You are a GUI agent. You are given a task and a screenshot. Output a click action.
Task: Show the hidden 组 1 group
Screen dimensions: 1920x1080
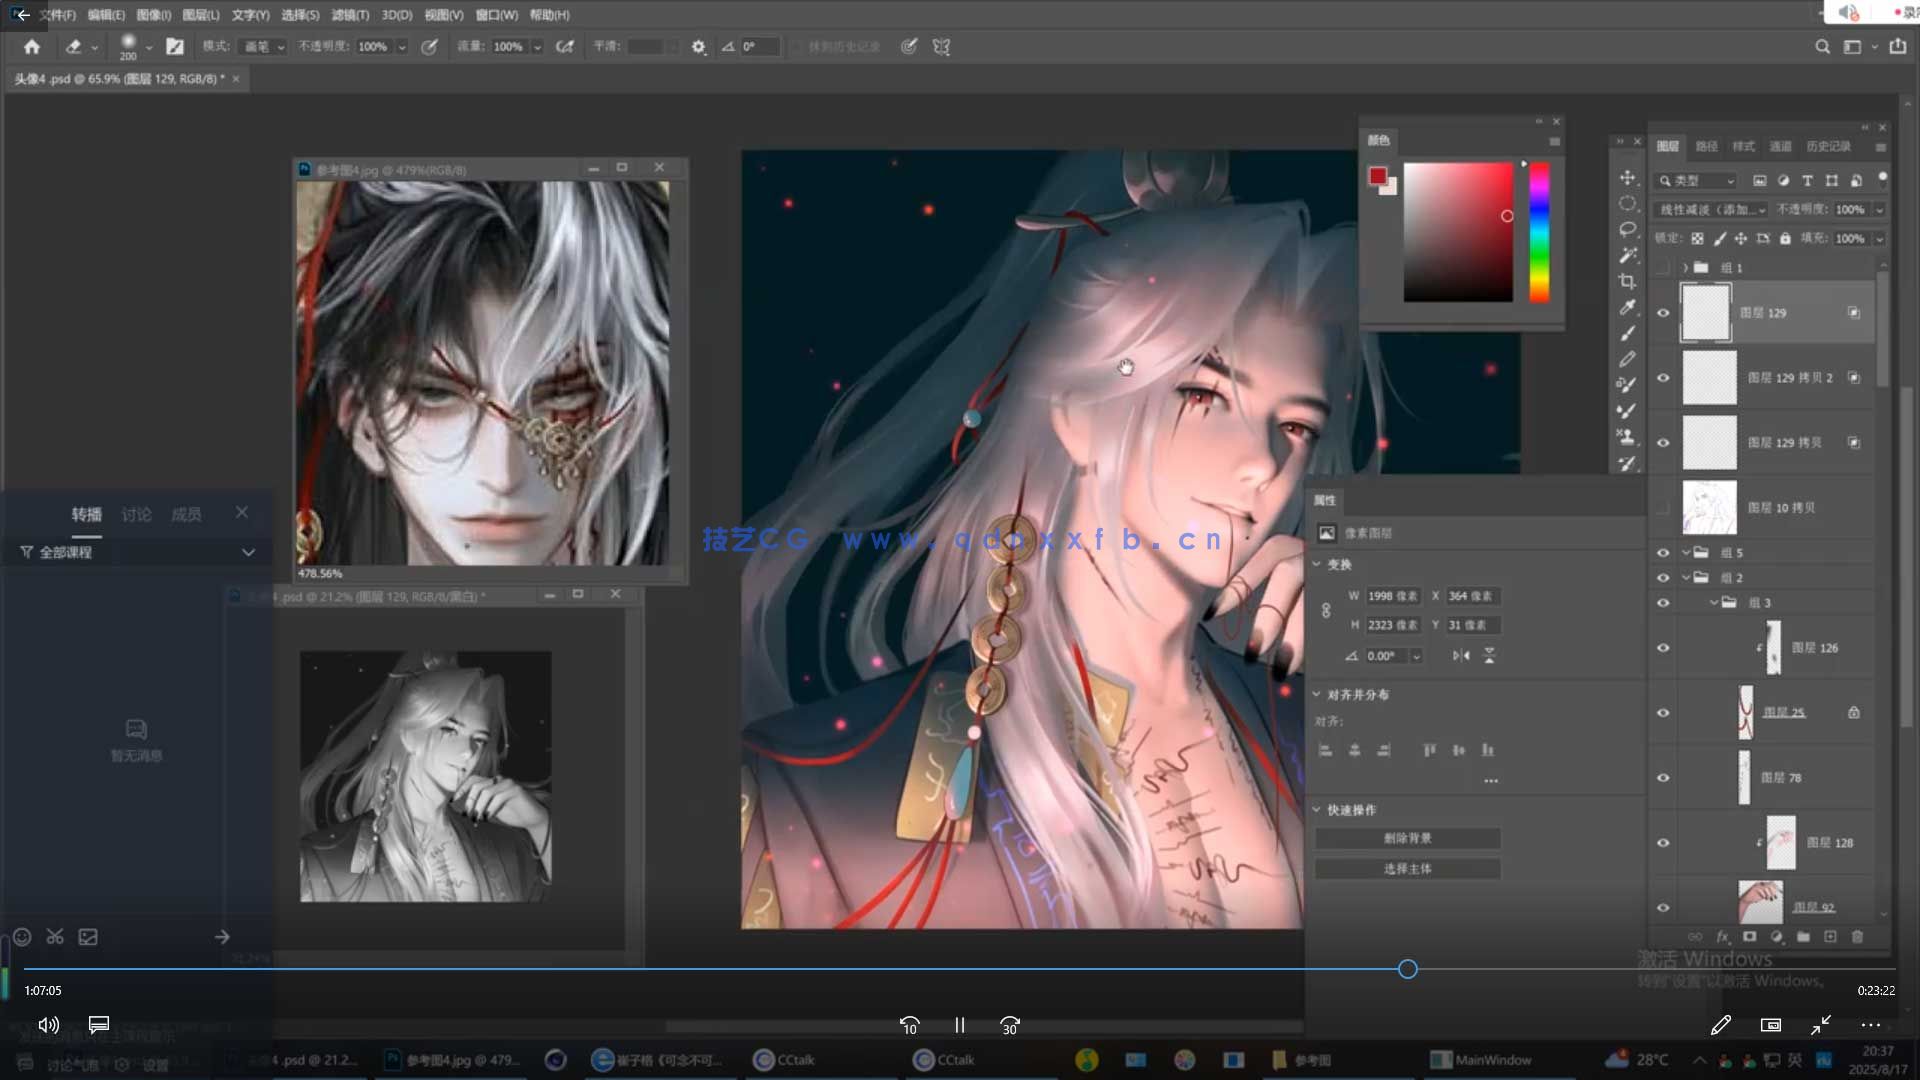pyautogui.click(x=1663, y=268)
